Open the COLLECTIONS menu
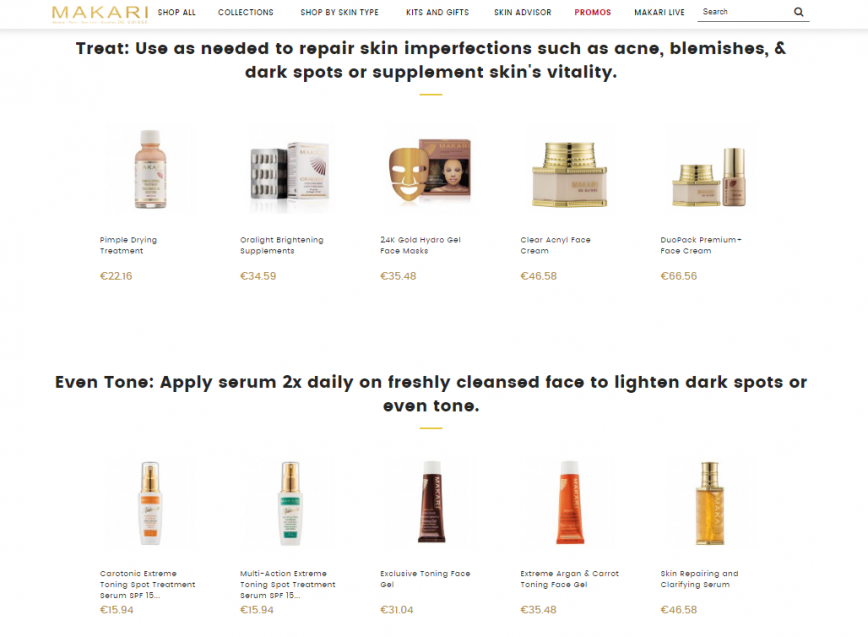The image size is (868, 637). [246, 12]
